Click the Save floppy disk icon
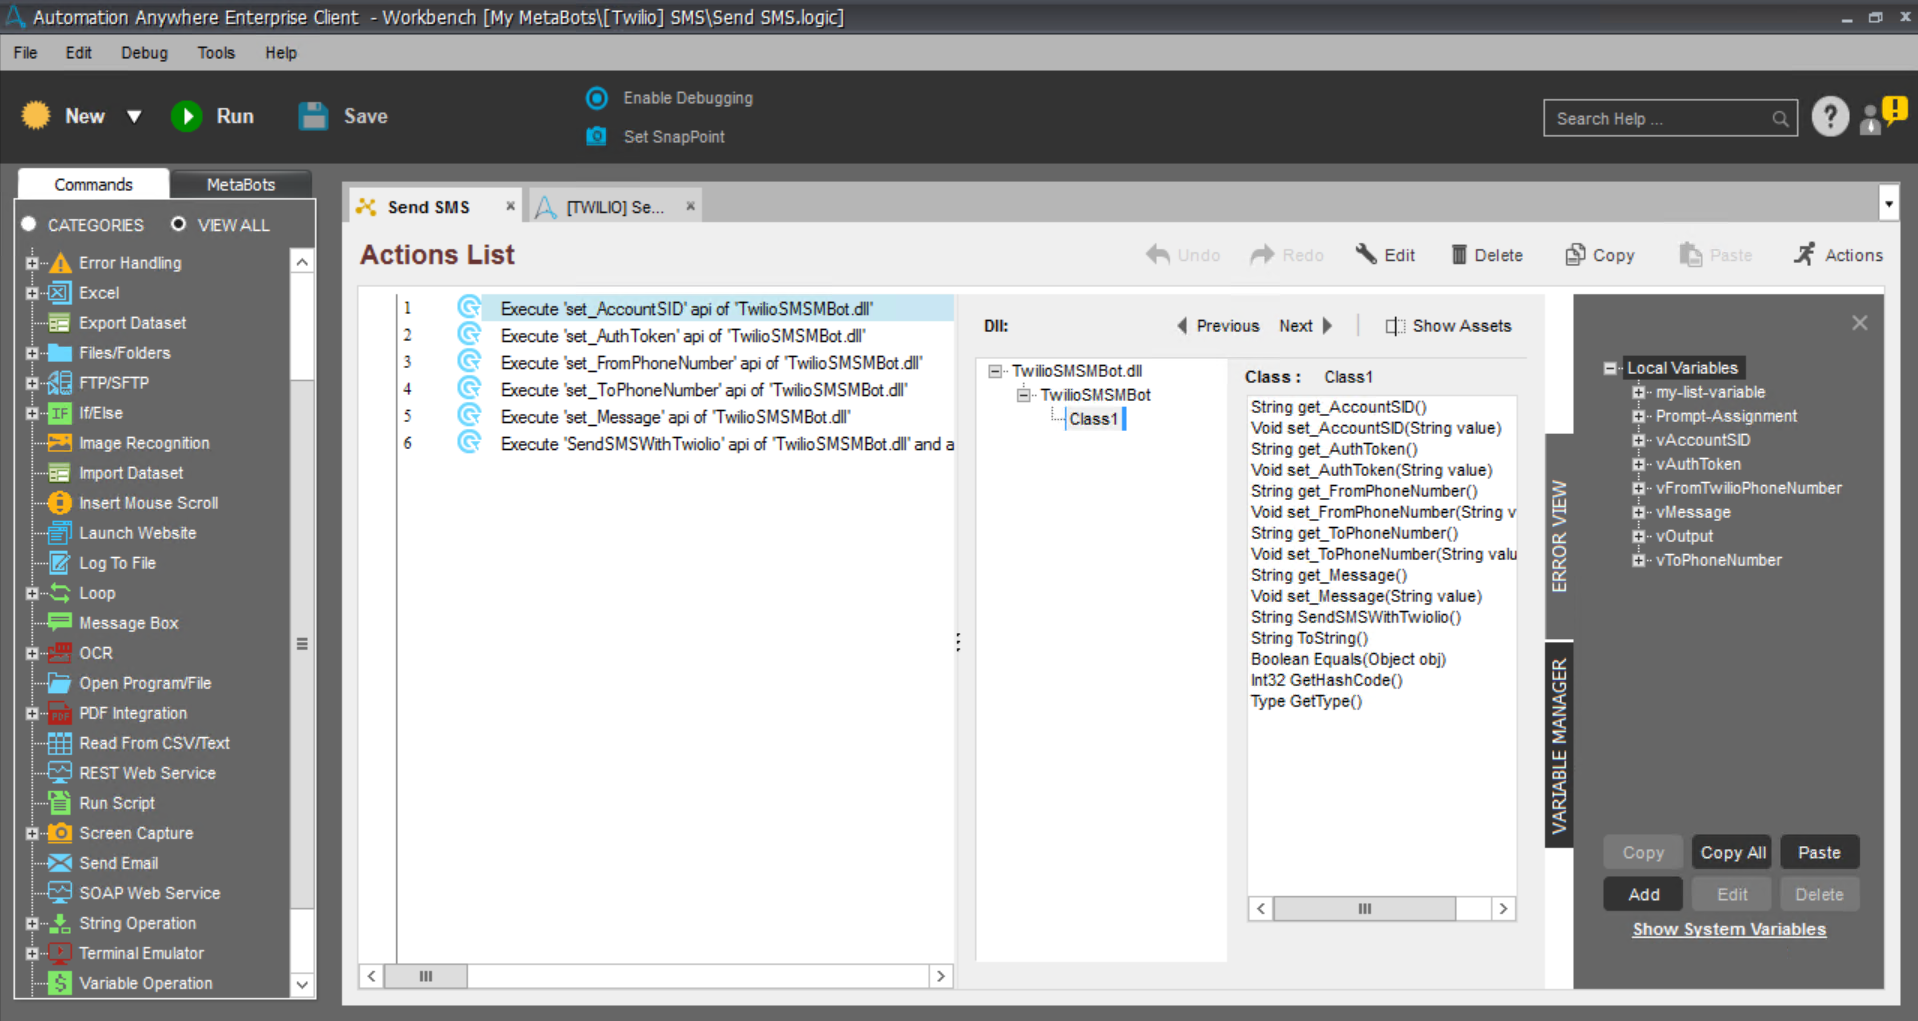 313,116
